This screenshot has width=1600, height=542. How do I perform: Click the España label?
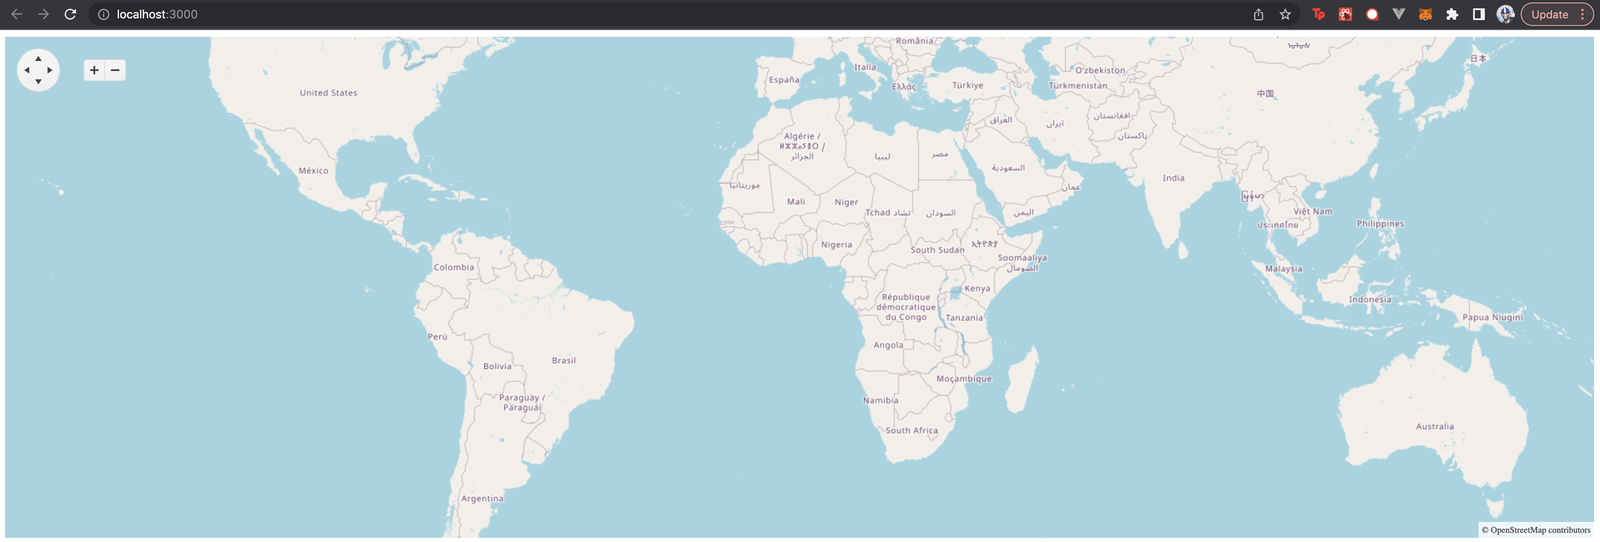tap(784, 80)
